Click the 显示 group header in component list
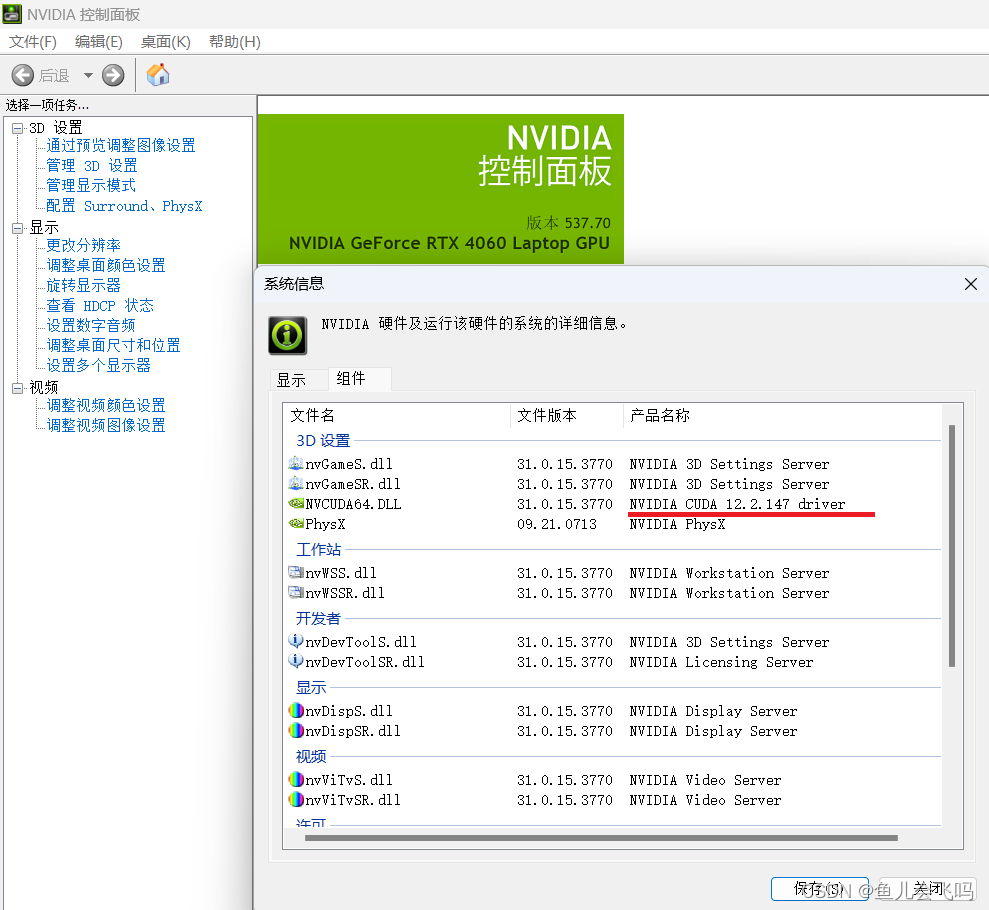The image size is (989, 910). [x=311, y=687]
